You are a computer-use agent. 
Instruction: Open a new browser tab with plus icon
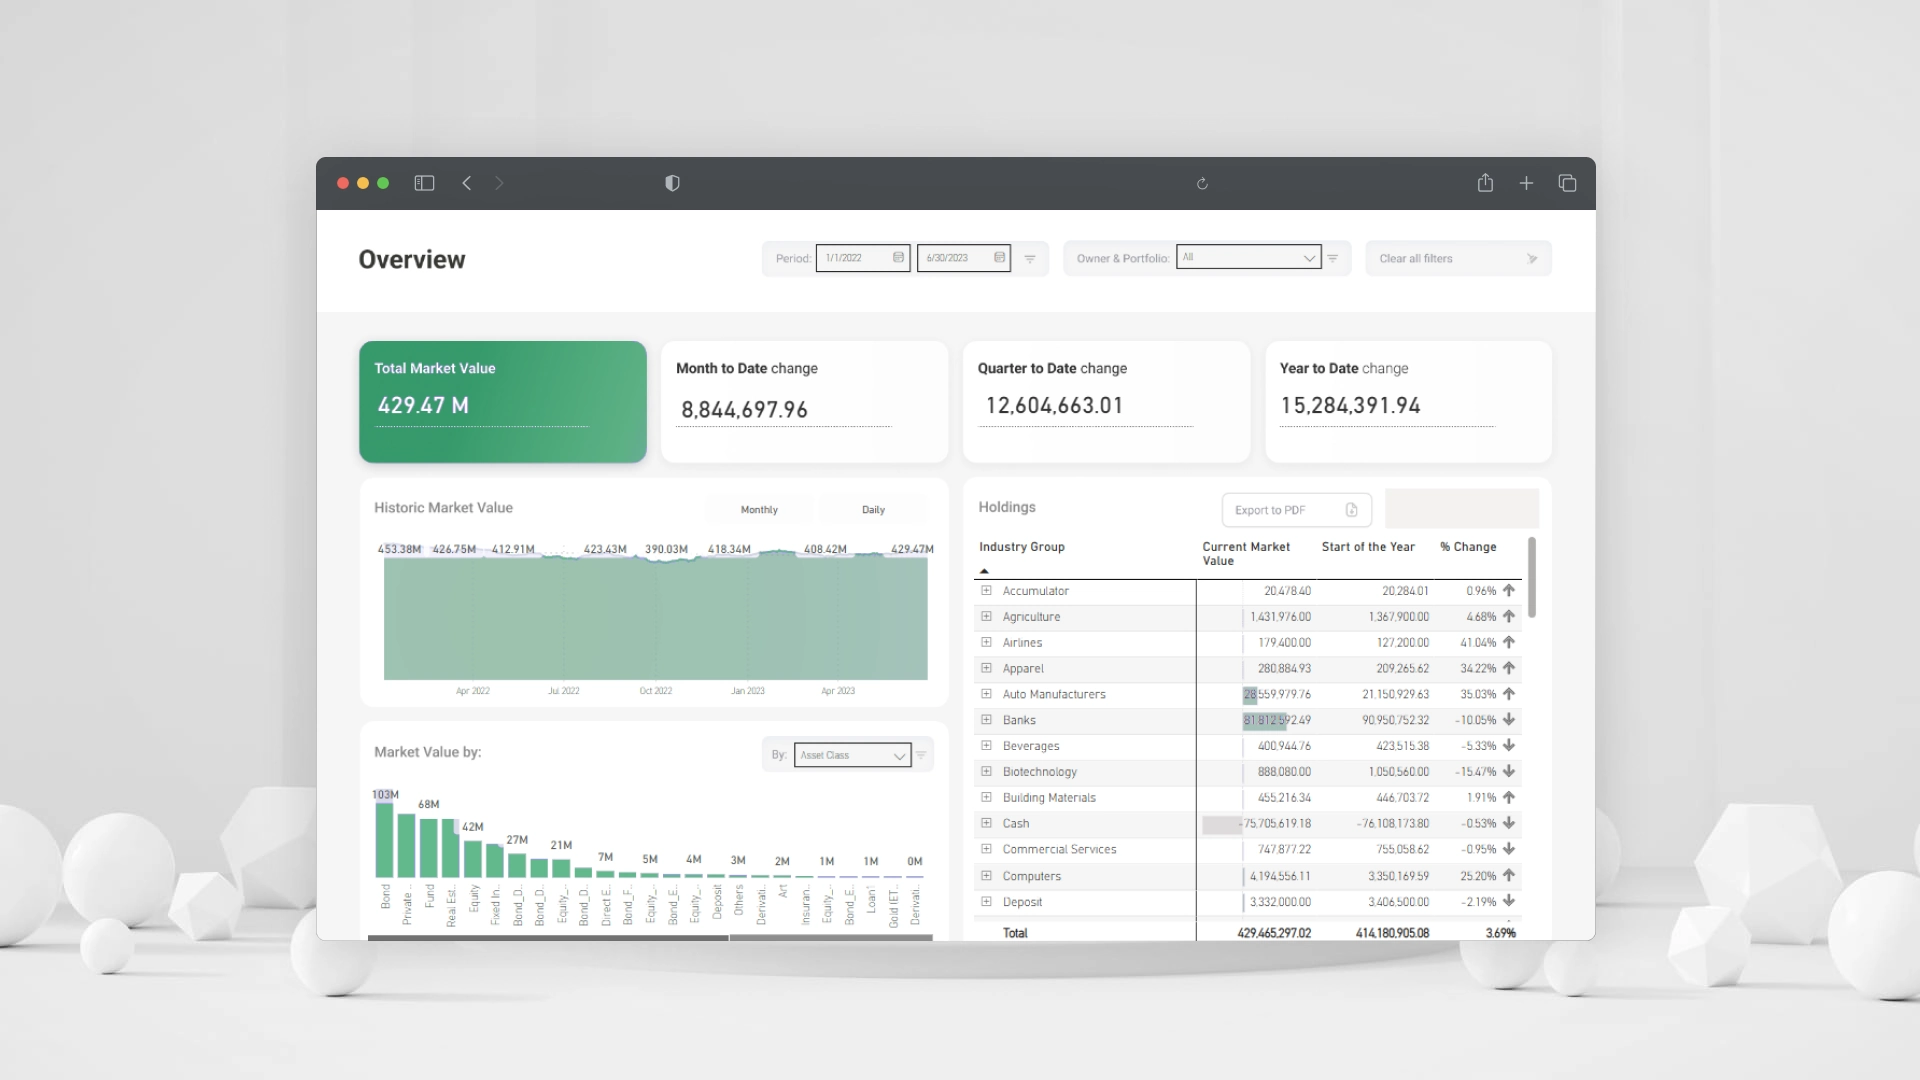coord(1527,183)
